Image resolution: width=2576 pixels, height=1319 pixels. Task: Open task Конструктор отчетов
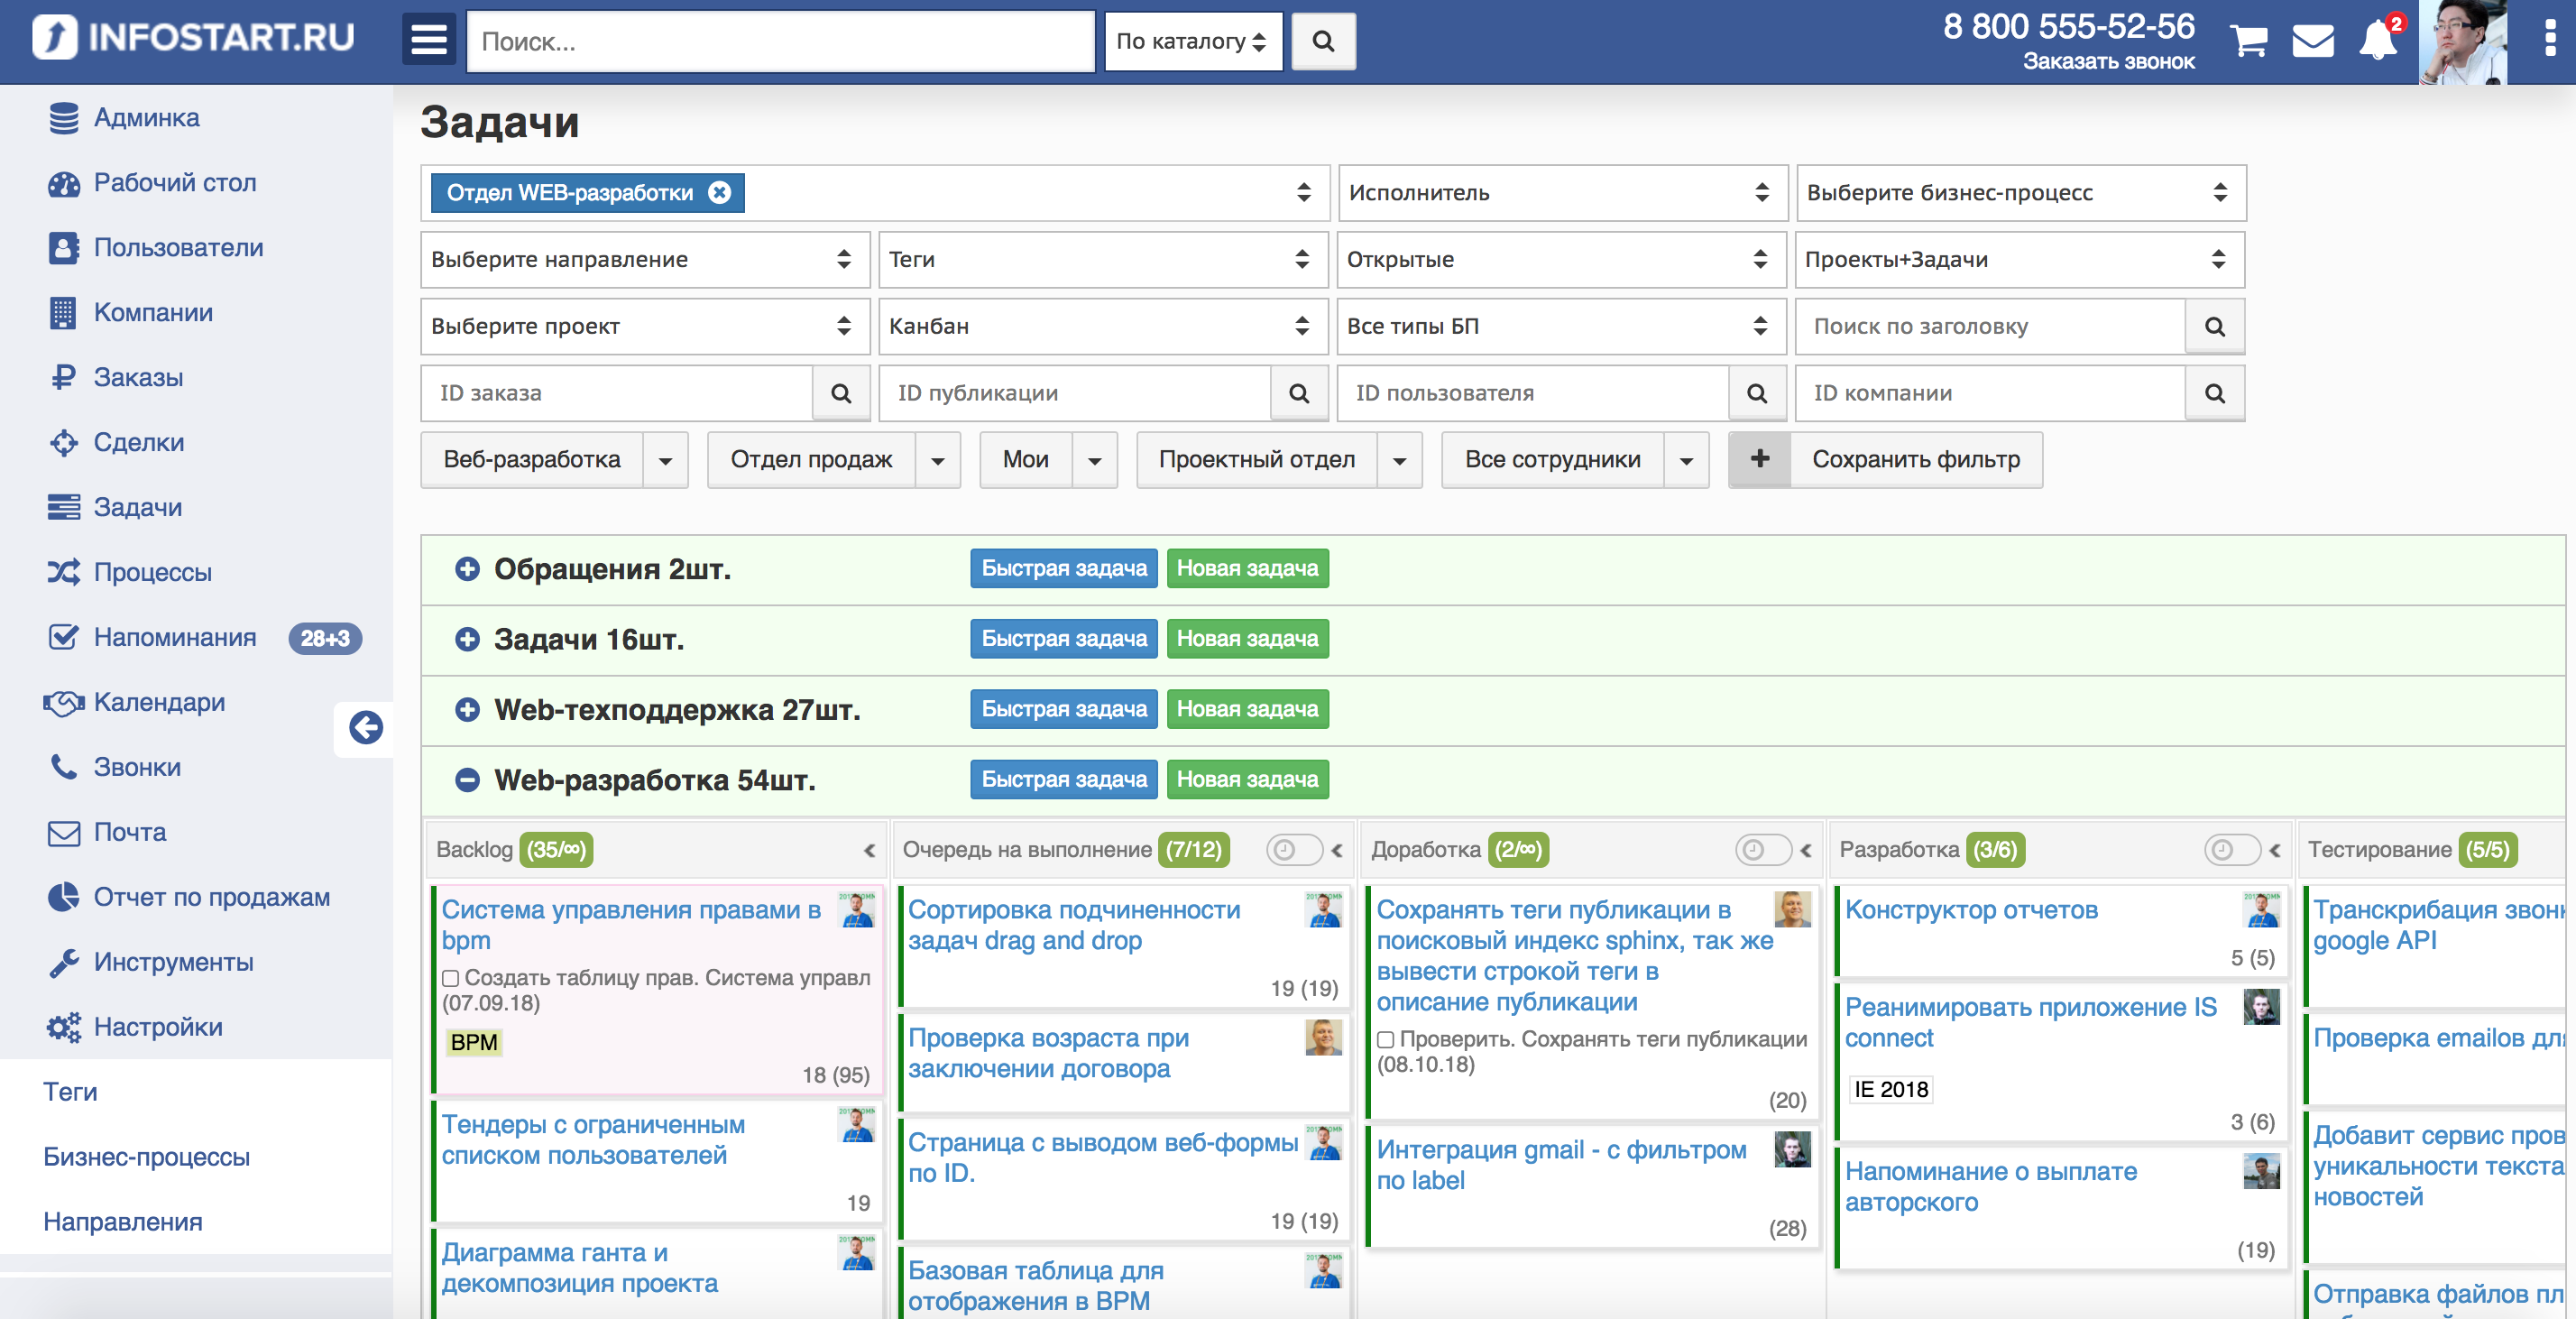[1971, 910]
